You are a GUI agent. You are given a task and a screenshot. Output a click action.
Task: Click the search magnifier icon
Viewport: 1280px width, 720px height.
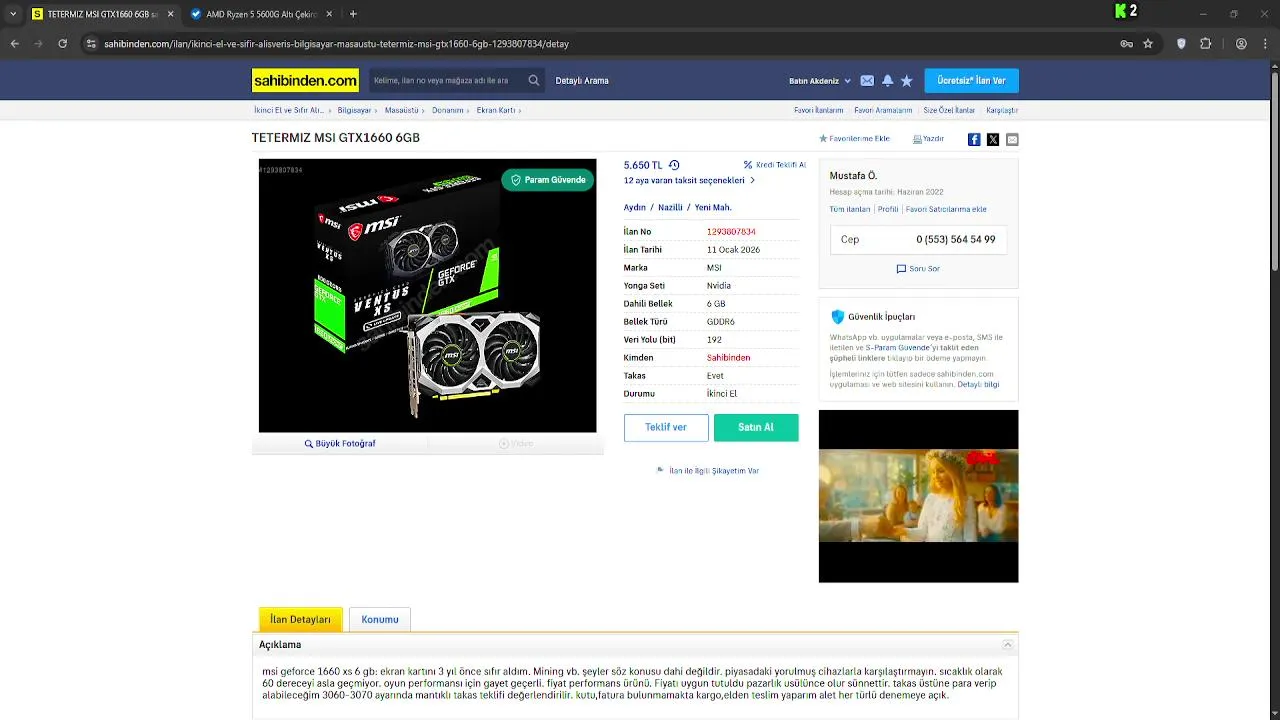pyautogui.click(x=534, y=80)
